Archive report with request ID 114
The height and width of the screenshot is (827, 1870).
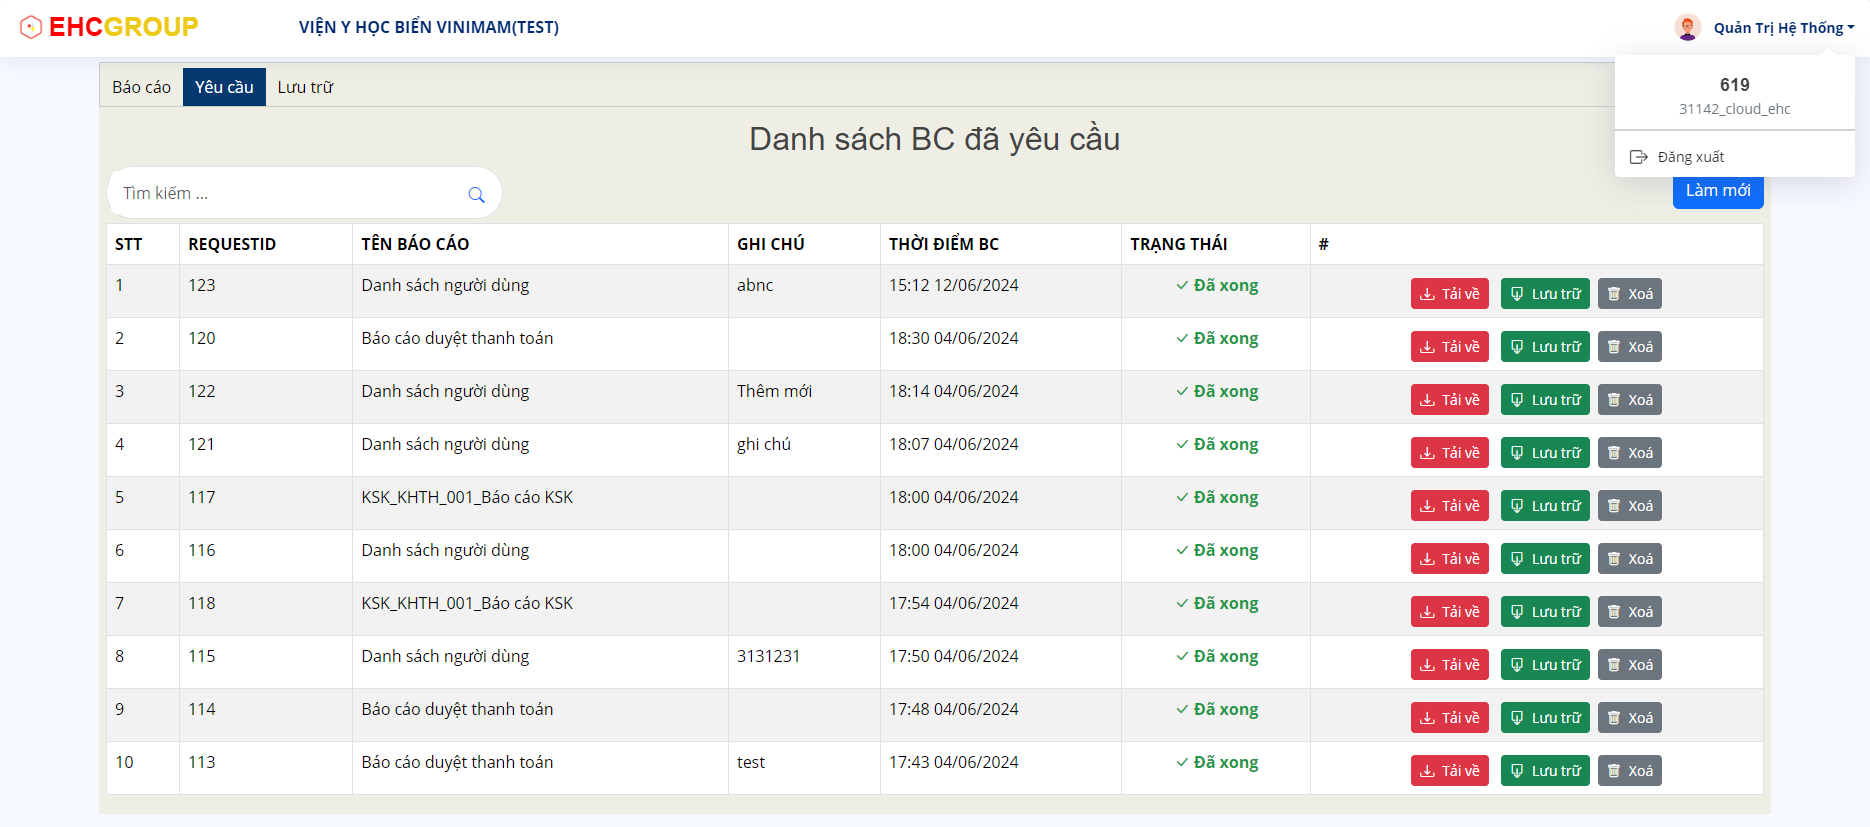click(1544, 718)
